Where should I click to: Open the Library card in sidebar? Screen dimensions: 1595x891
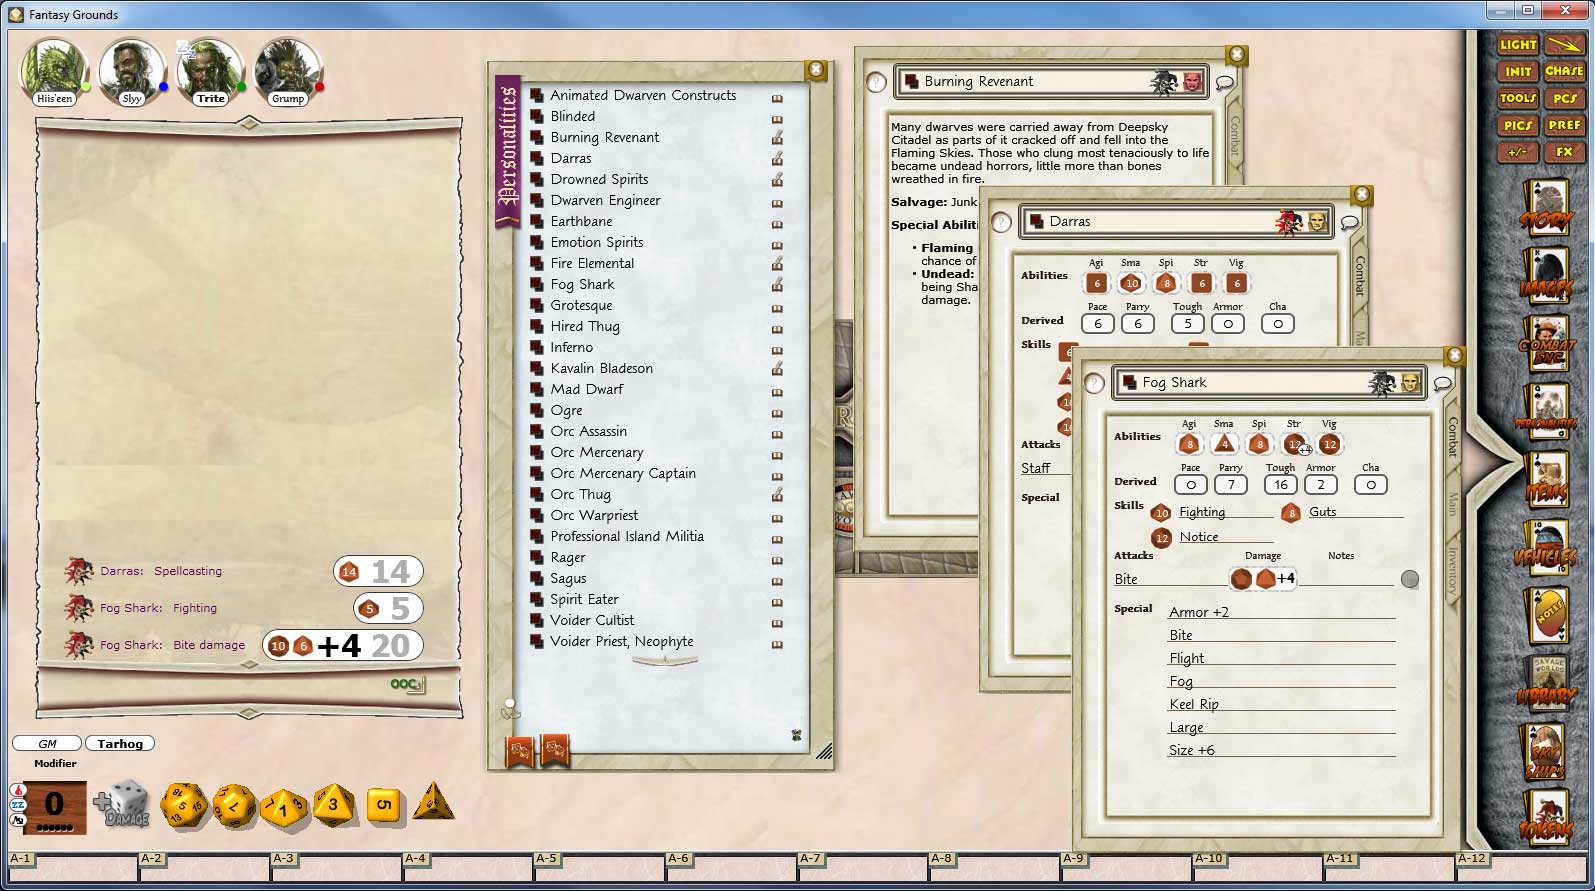click(1546, 686)
